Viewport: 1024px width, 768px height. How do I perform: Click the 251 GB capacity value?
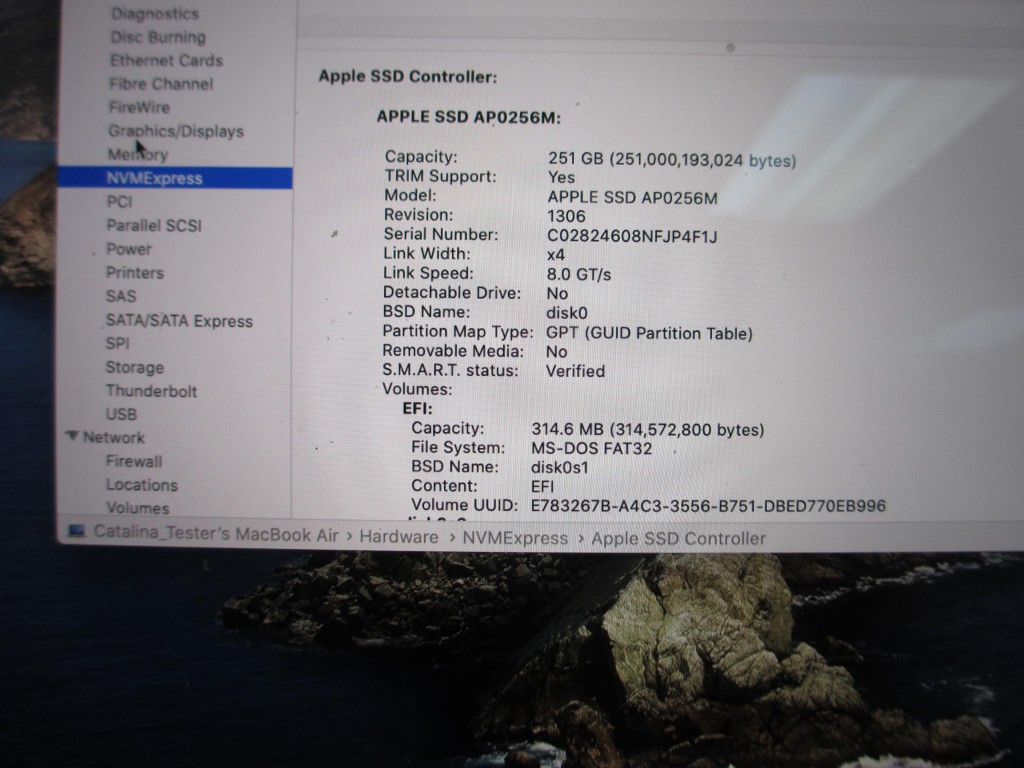click(672, 160)
